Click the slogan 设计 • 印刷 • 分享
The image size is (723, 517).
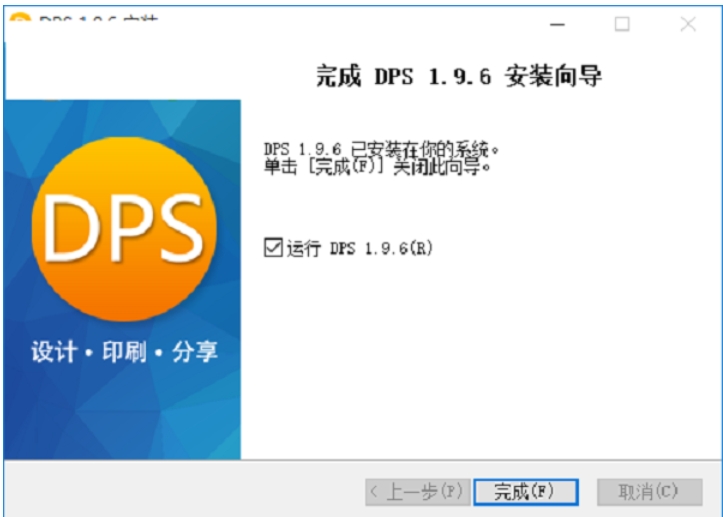coord(124,352)
